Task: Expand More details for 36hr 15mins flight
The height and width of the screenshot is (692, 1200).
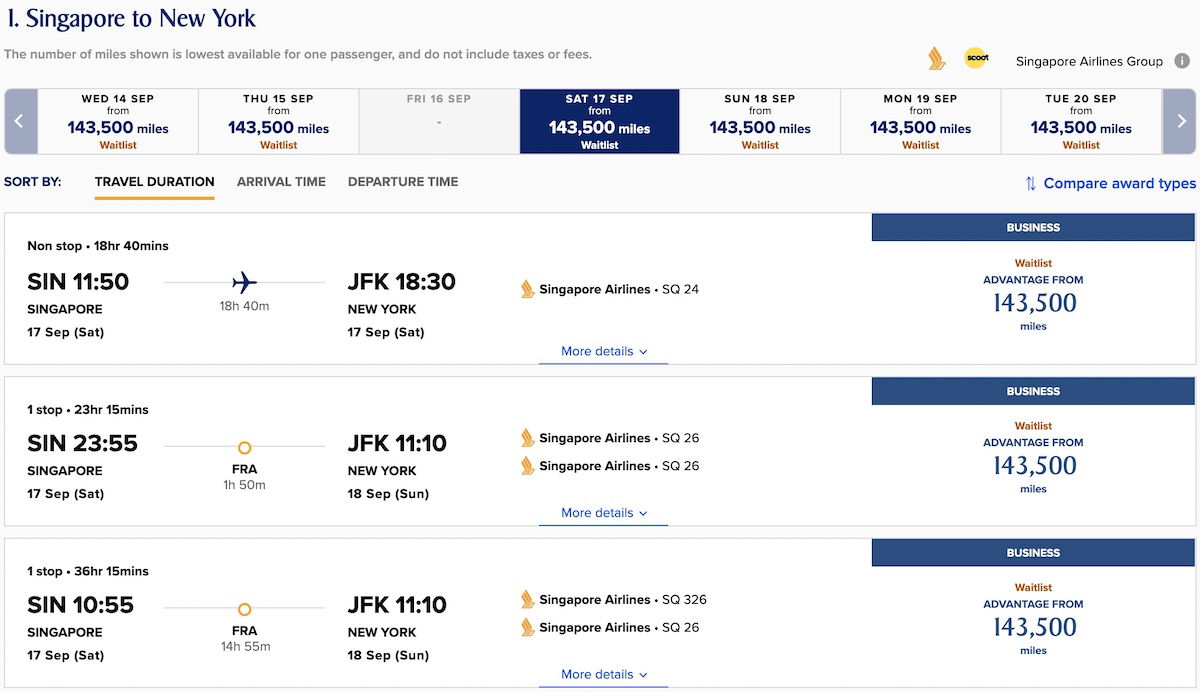Action: point(604,674)
